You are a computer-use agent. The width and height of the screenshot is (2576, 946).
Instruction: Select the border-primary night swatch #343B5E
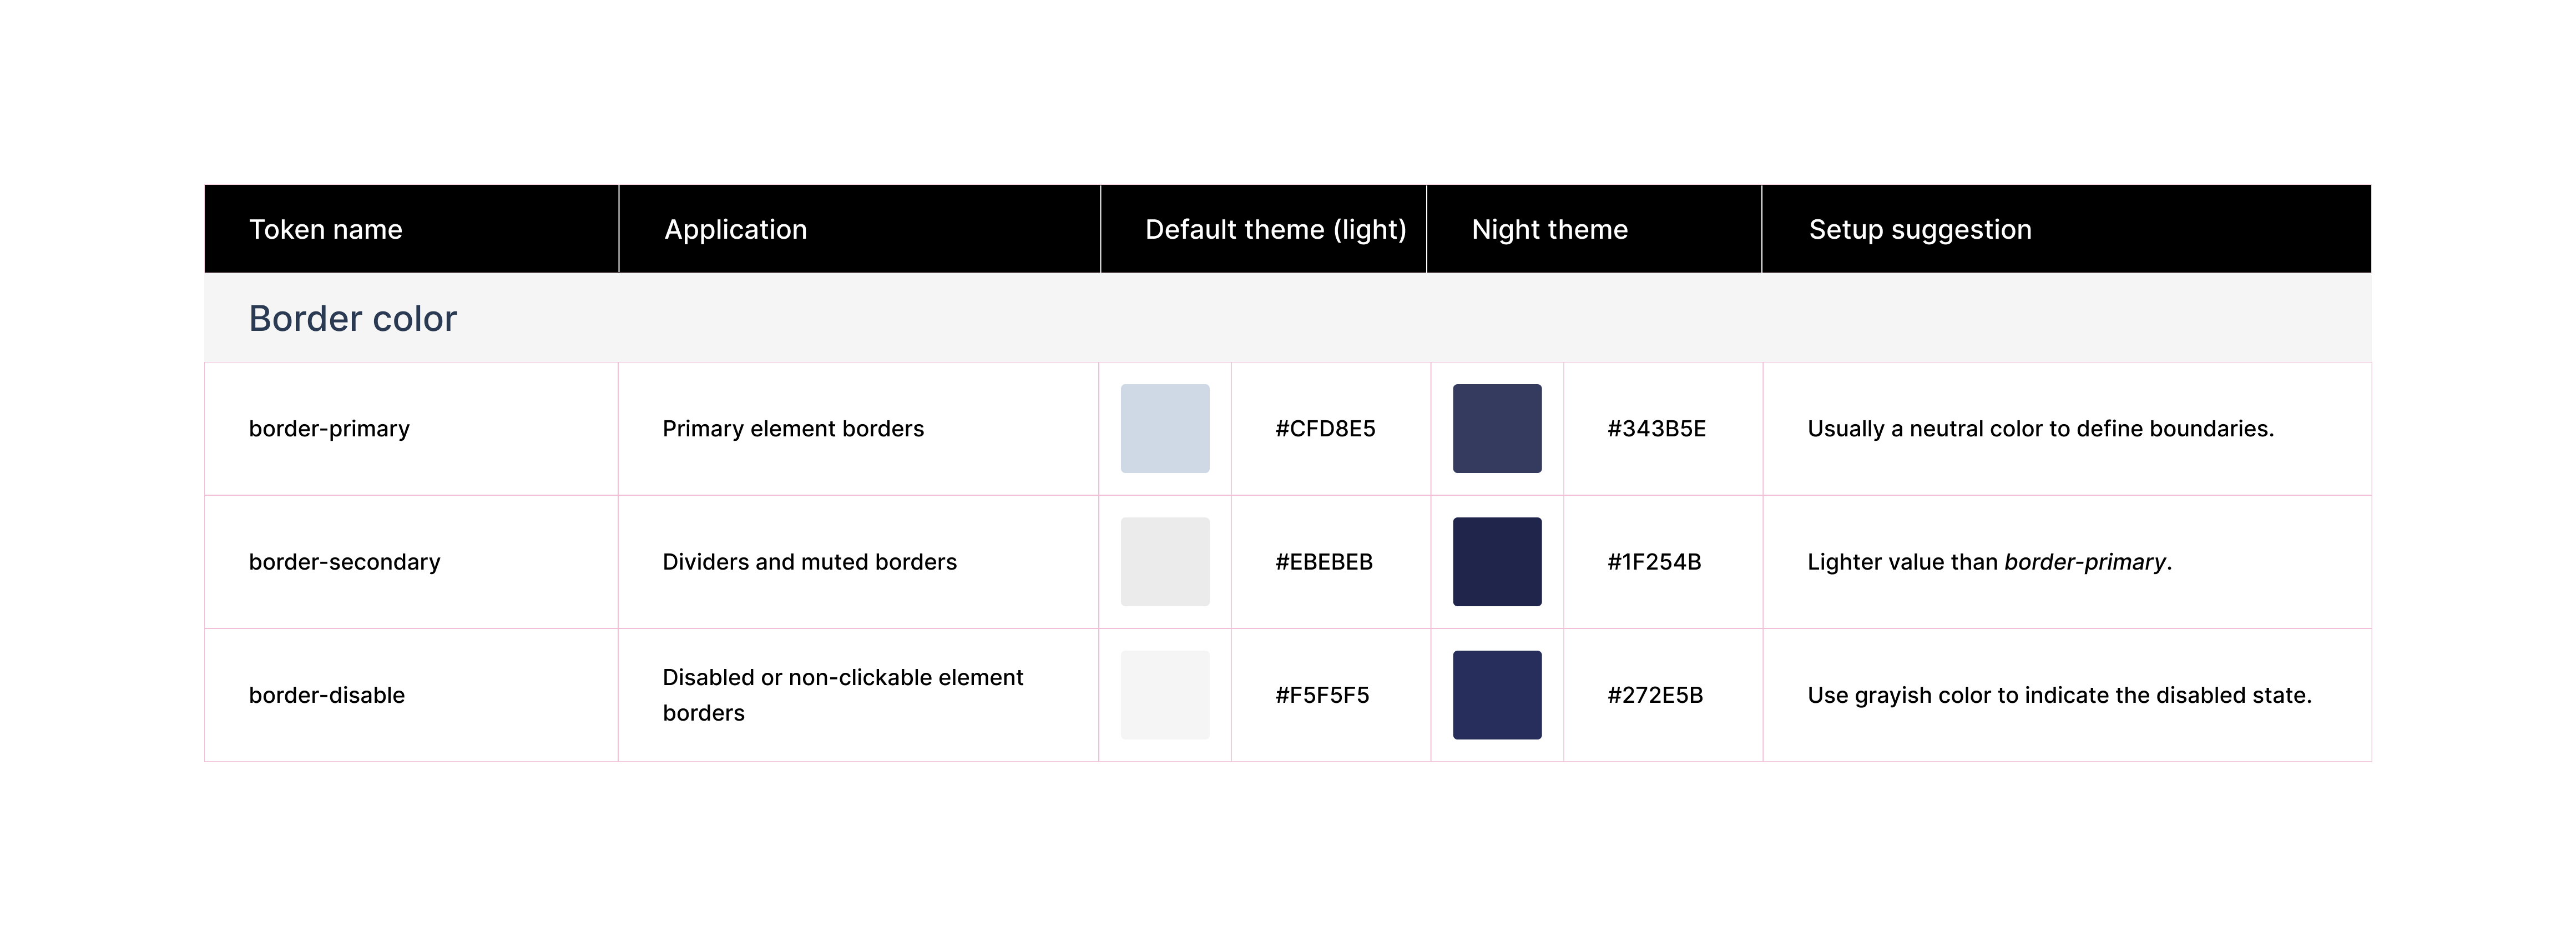(1497, 428)
